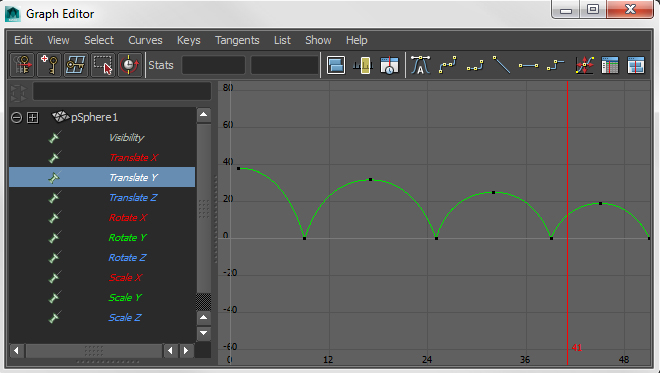660x373 pixels.
Task: Click the outliner scroll-down arrow at bottom
Action: click(x=204, y=333)
